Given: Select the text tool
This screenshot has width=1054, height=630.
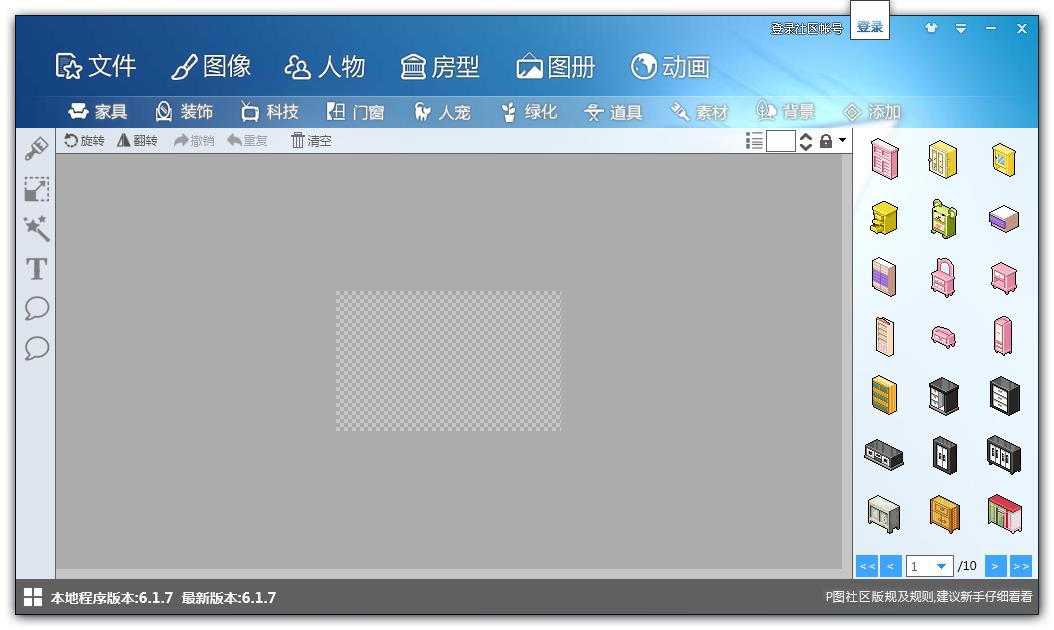Looking at the screenshot, I should pos(36,269).
